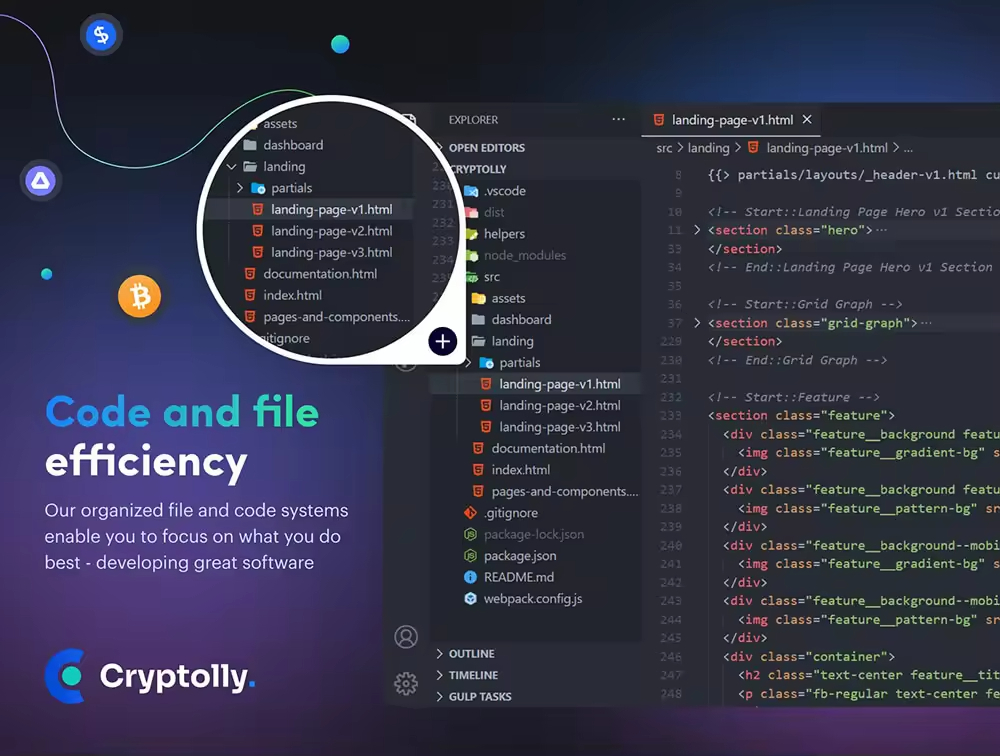This screenshot has height=756, width=1000.
Task: Unfold the hero section at line 11
Action: coord(697,230)
